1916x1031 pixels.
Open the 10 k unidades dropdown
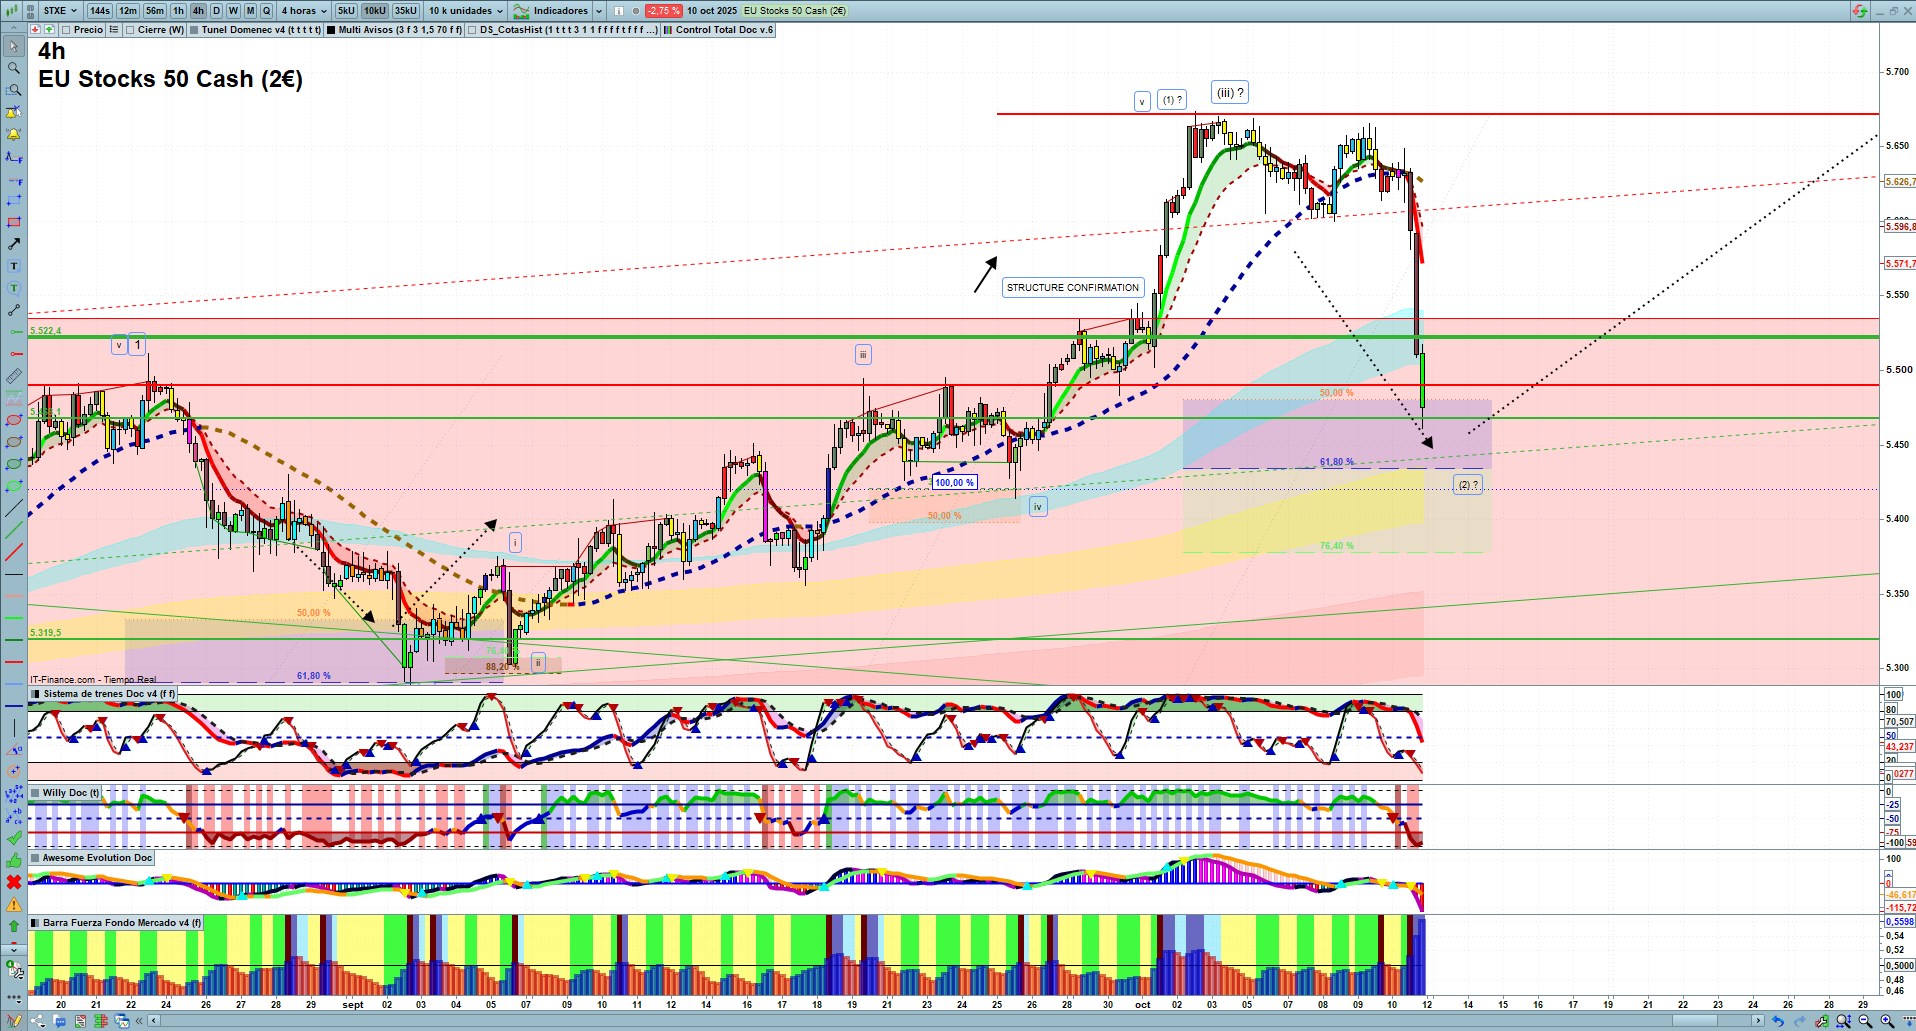(x=466, y=11)
